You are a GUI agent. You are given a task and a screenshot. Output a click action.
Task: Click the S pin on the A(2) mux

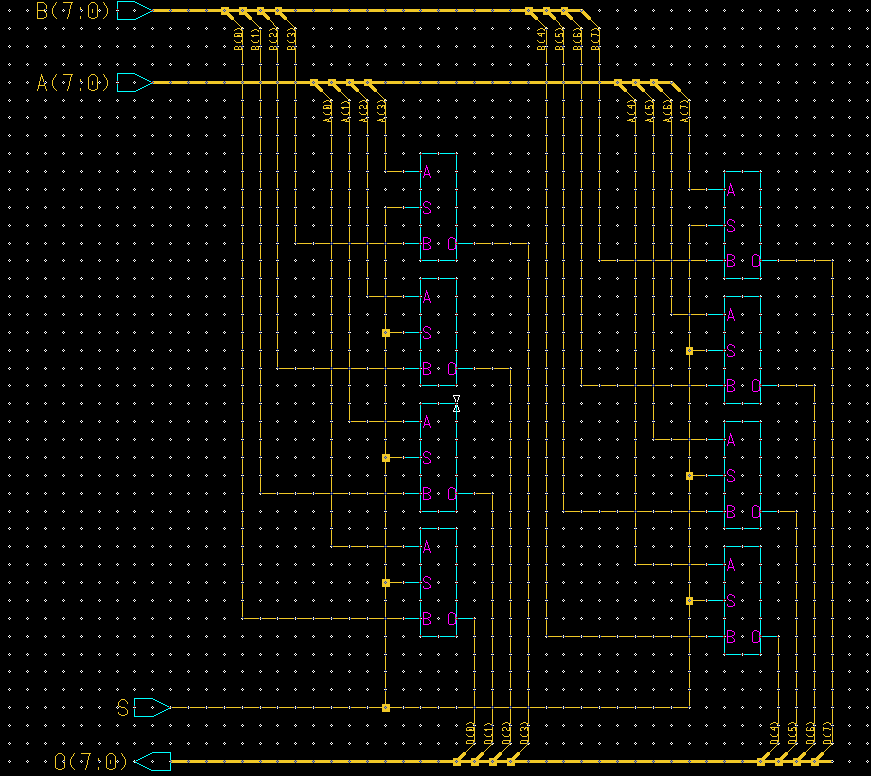(x=427, y=333)
